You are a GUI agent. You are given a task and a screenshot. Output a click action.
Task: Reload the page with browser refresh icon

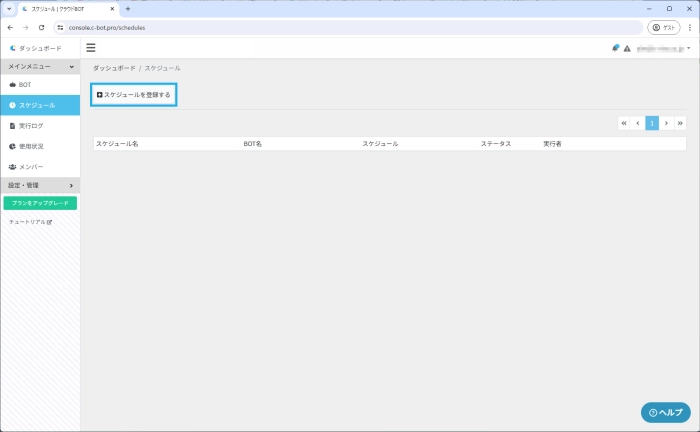pyautogui.click(x=42, y=28)
